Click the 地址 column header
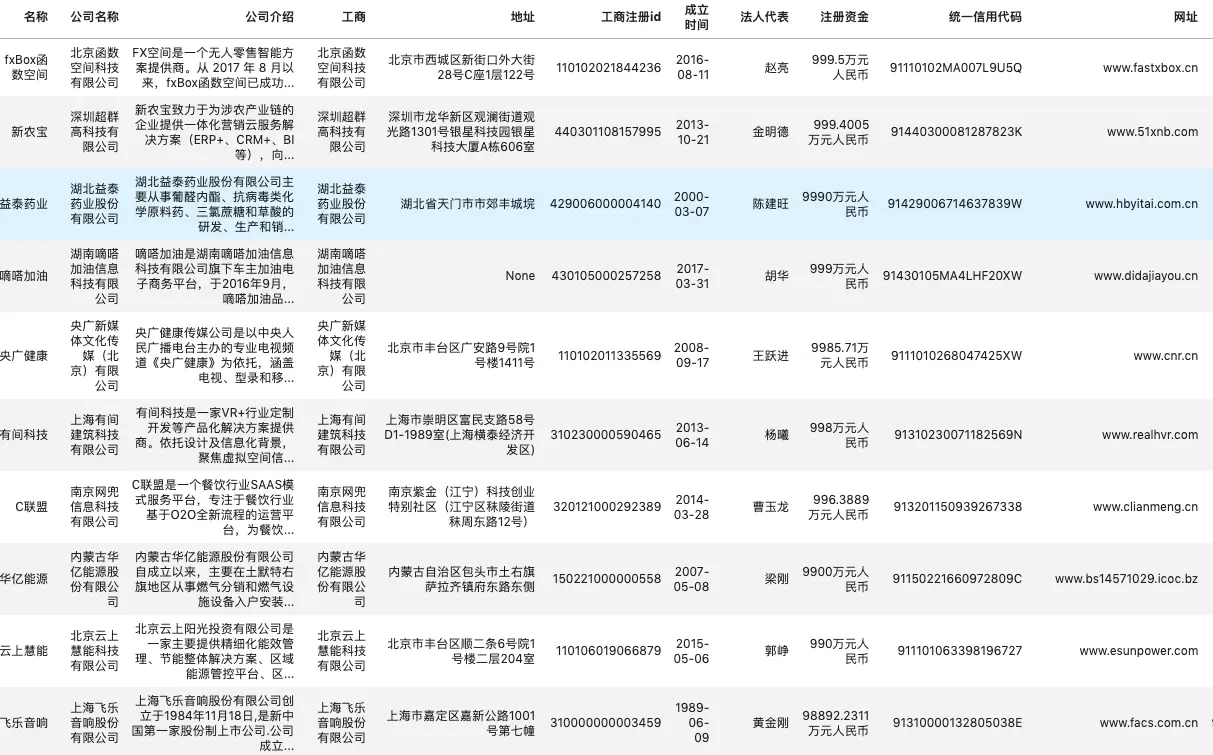 522,17
